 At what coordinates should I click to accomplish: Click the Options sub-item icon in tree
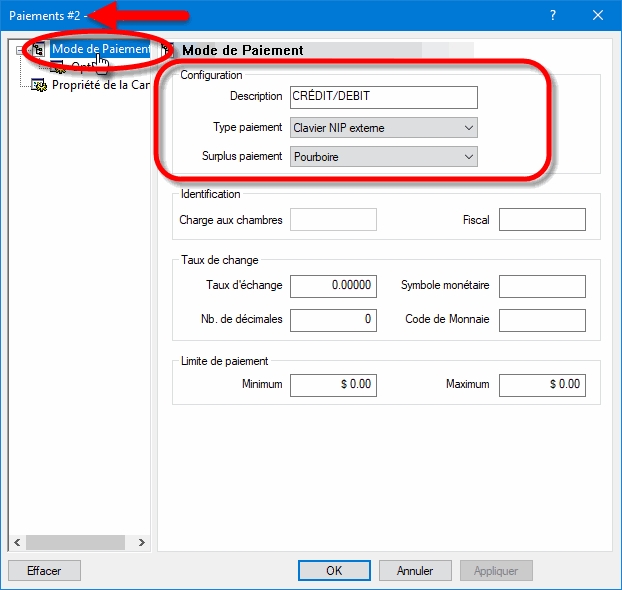58,67
